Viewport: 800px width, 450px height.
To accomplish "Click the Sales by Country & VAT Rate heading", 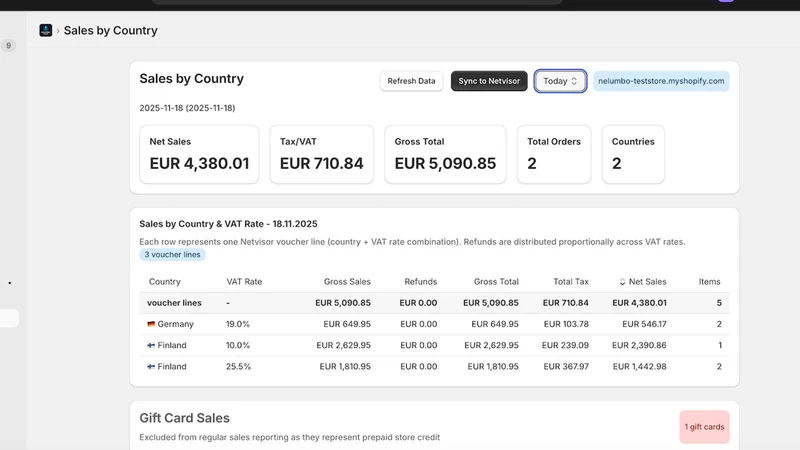I will pyautogui.click(x=228, y=224).
